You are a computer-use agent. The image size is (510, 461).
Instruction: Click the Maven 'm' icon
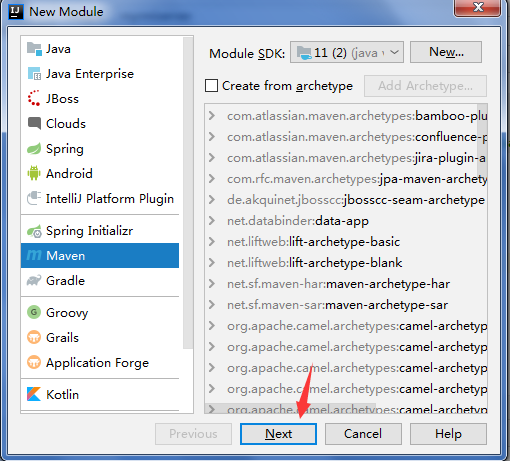34,255
